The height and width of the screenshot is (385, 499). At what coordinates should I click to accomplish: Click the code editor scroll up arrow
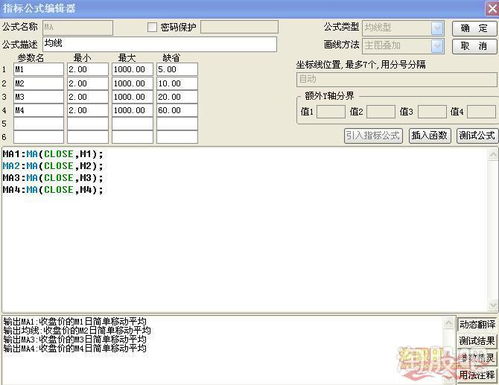(492, 154)
